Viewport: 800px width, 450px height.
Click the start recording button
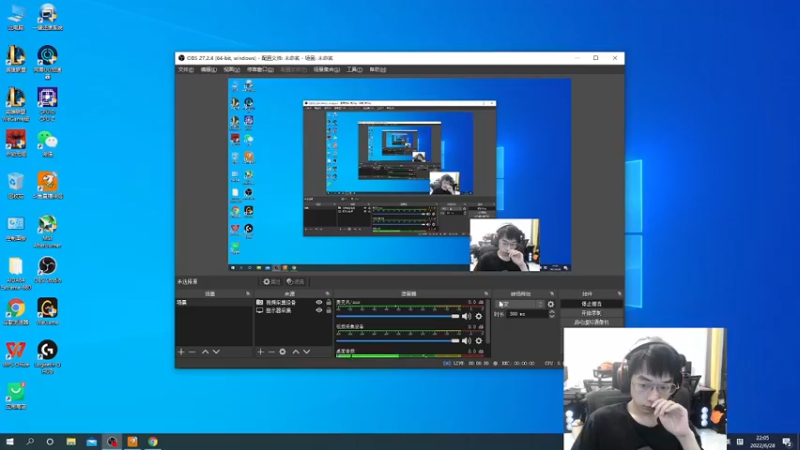coord(591,313)
